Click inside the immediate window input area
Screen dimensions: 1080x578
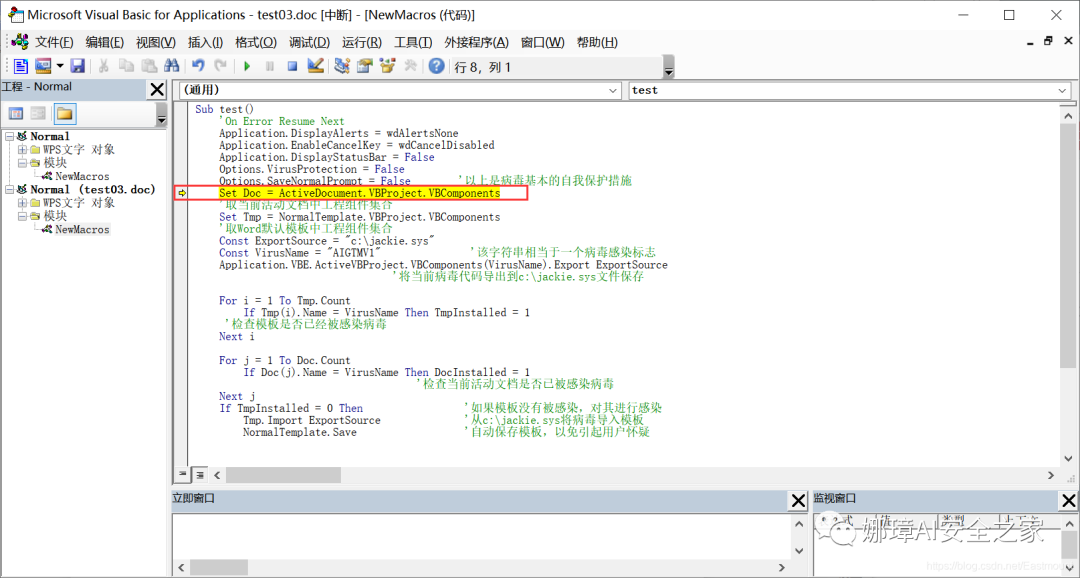481,536
